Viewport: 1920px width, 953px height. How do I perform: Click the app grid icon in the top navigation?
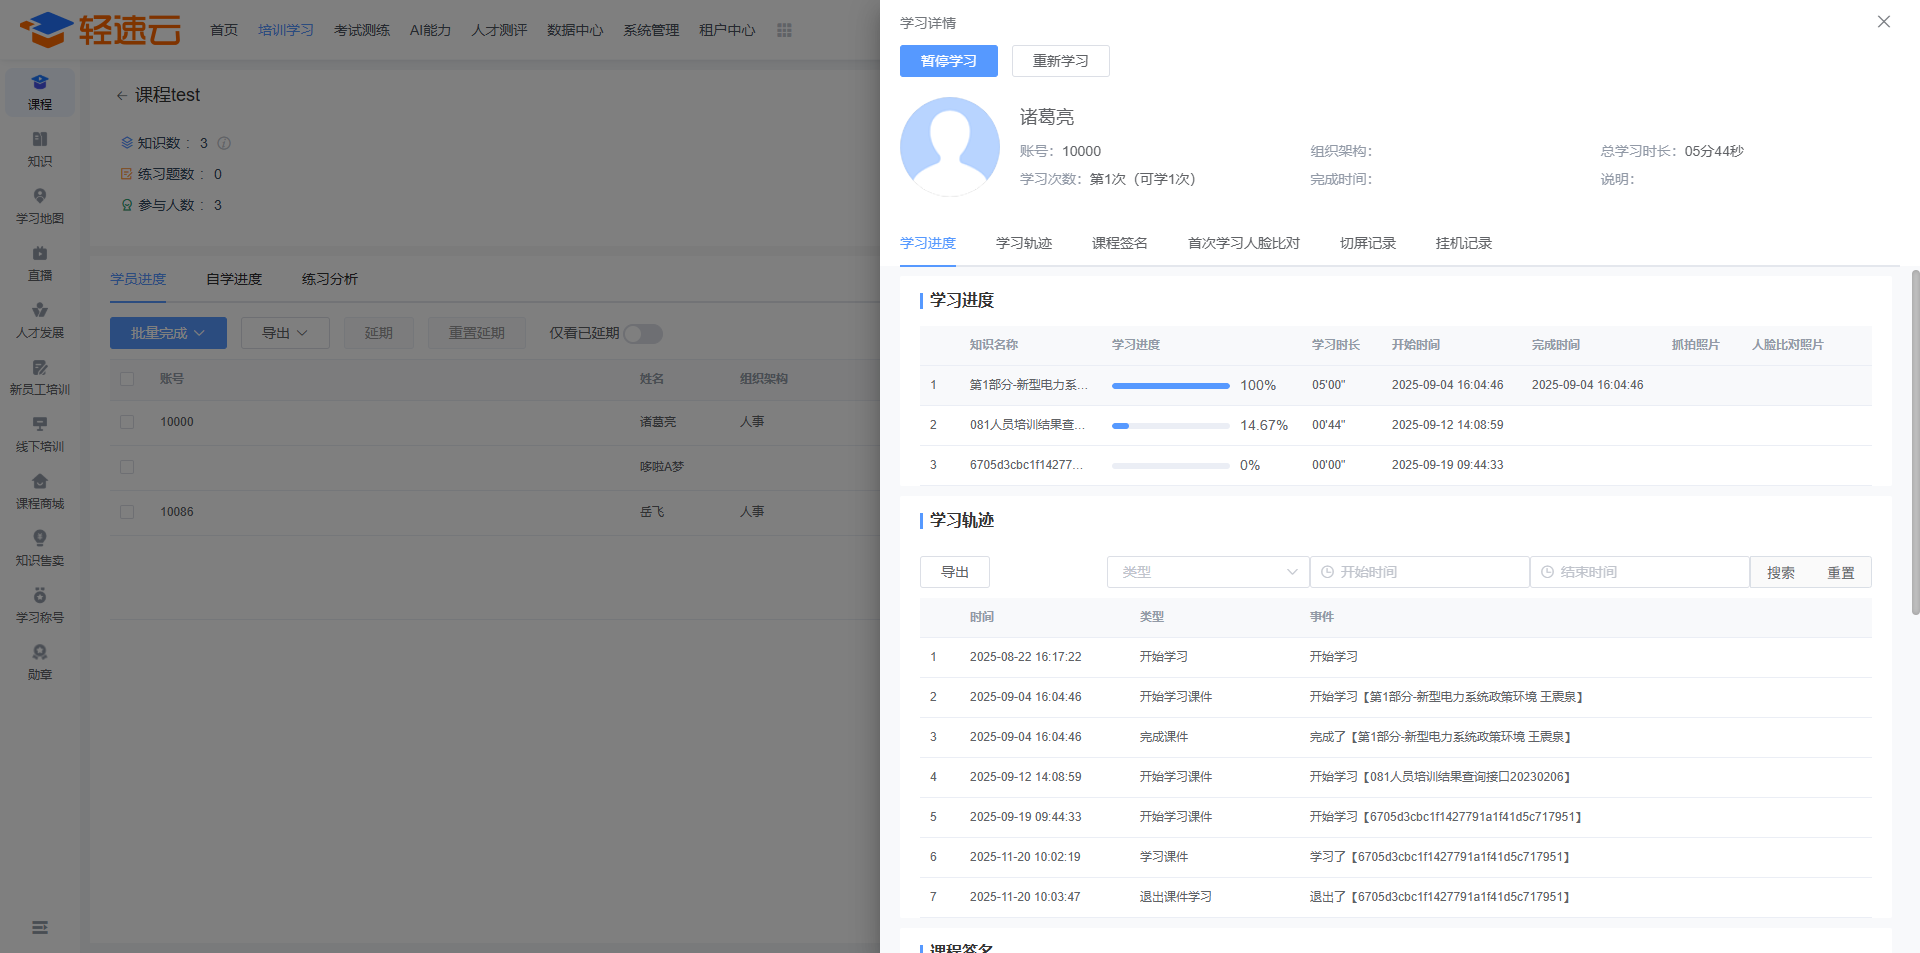click(x=784, y=30)
